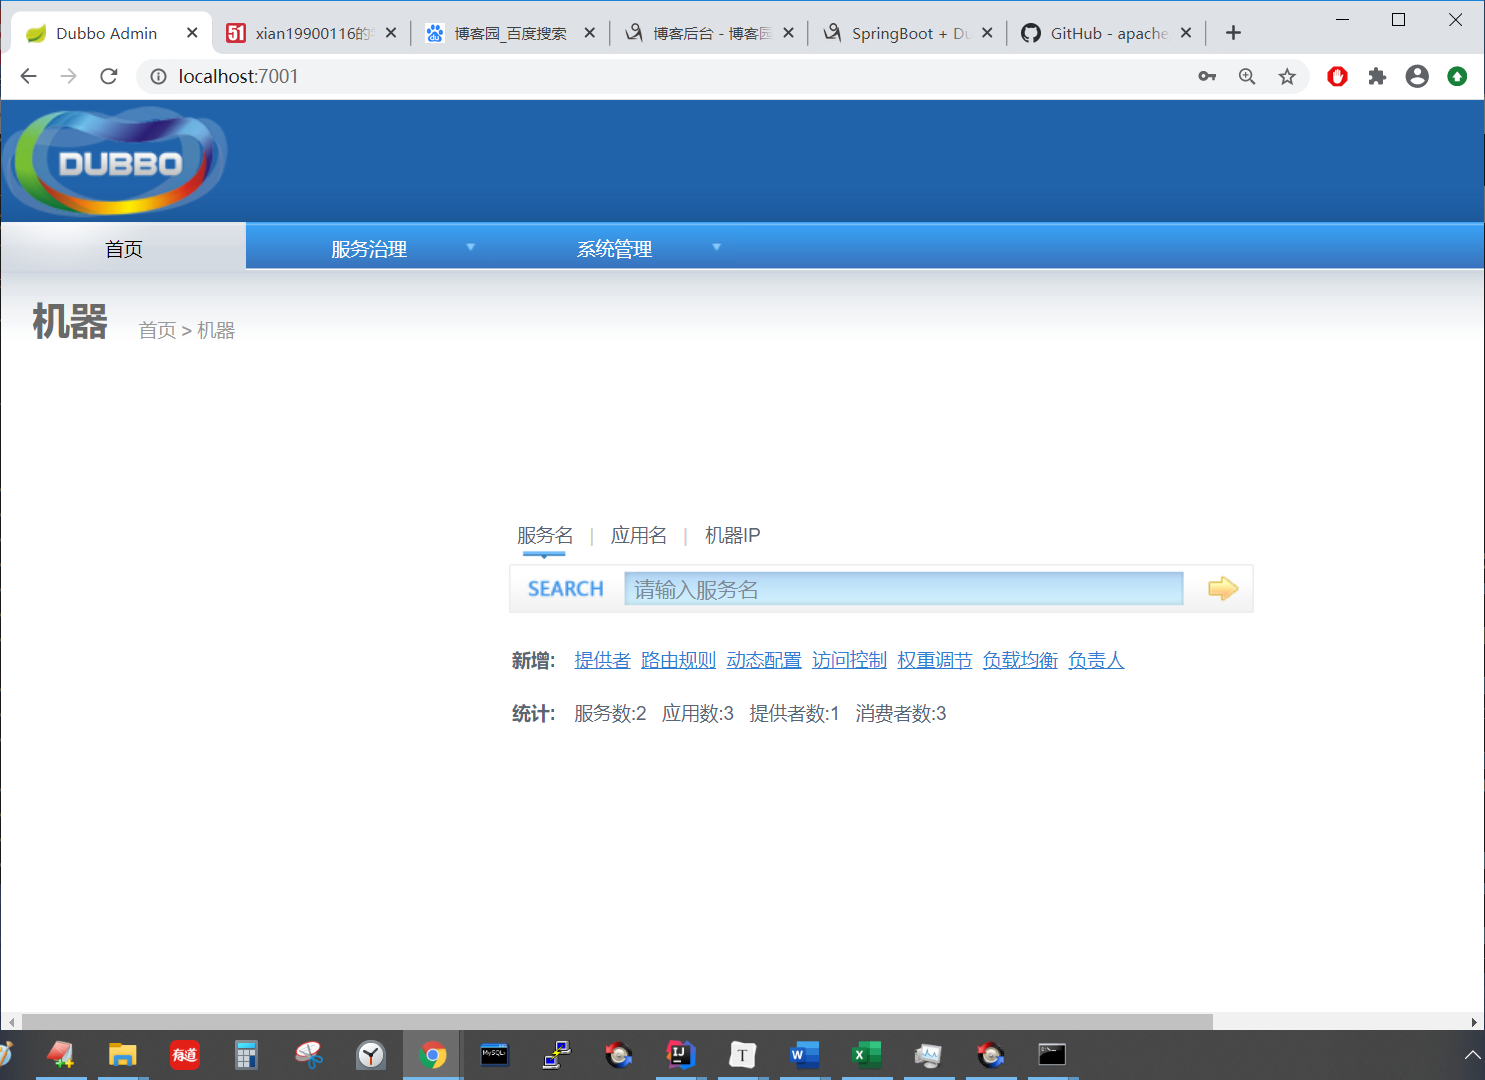Image resolution: width=1485 pixels, height=1080 pixels.
Task: Open the zoom magnifier in address bar
Action: [x=1247, y=76]
